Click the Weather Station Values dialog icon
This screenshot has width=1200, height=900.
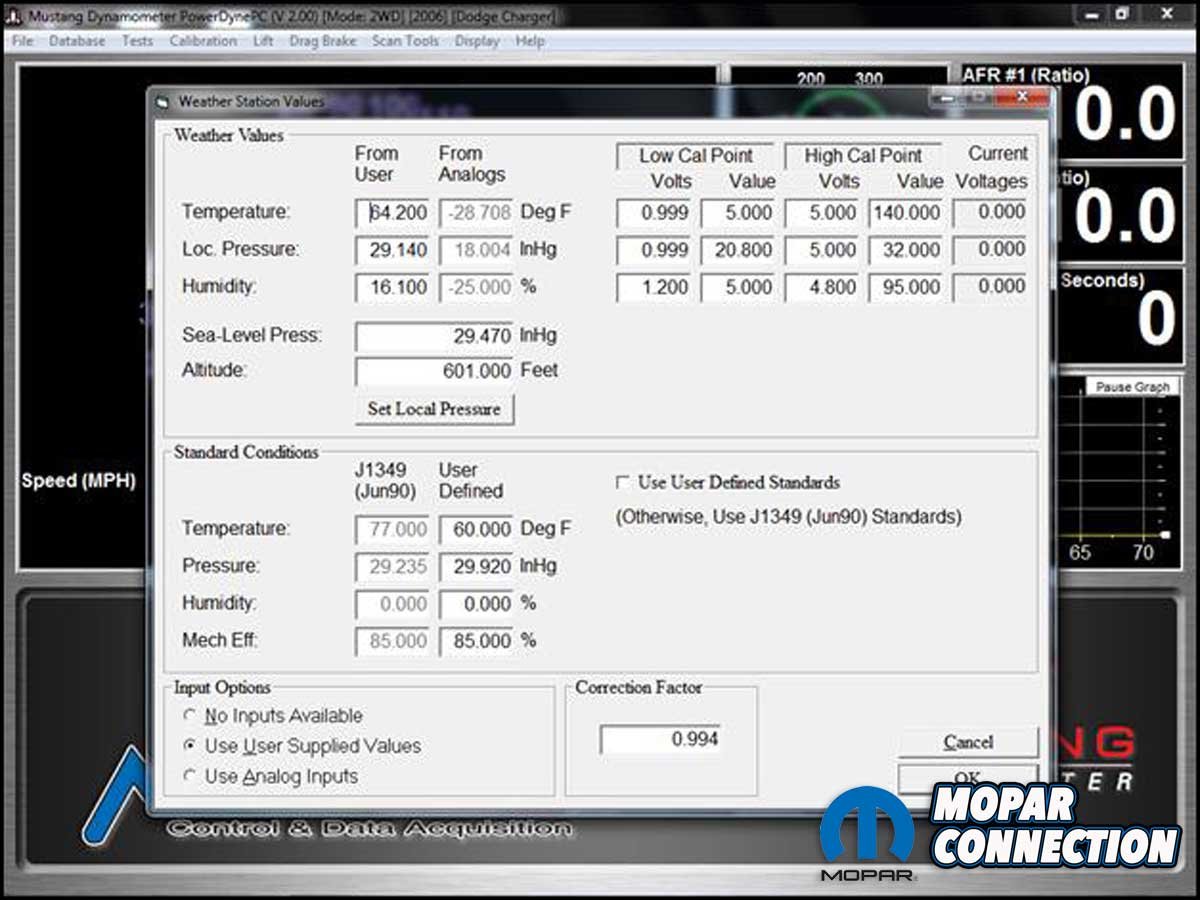click(163, 102)
